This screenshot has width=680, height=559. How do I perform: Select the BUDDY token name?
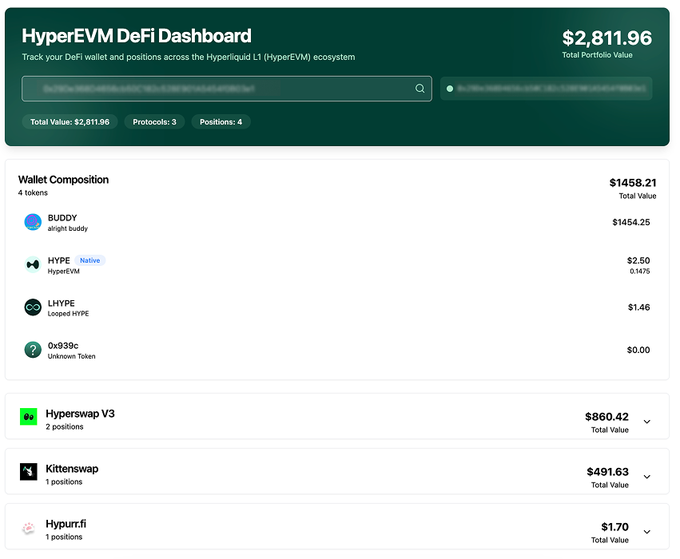[62, 218]
